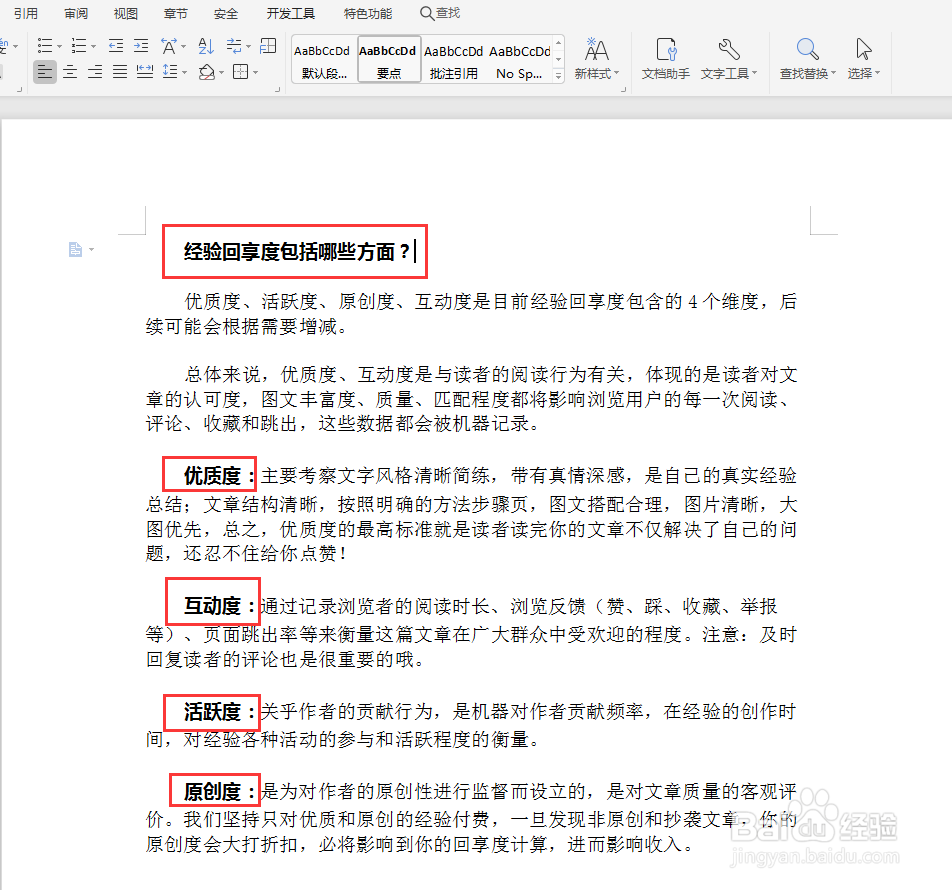
Task: Apply the 默认段... style
Action: coord(322,59)
